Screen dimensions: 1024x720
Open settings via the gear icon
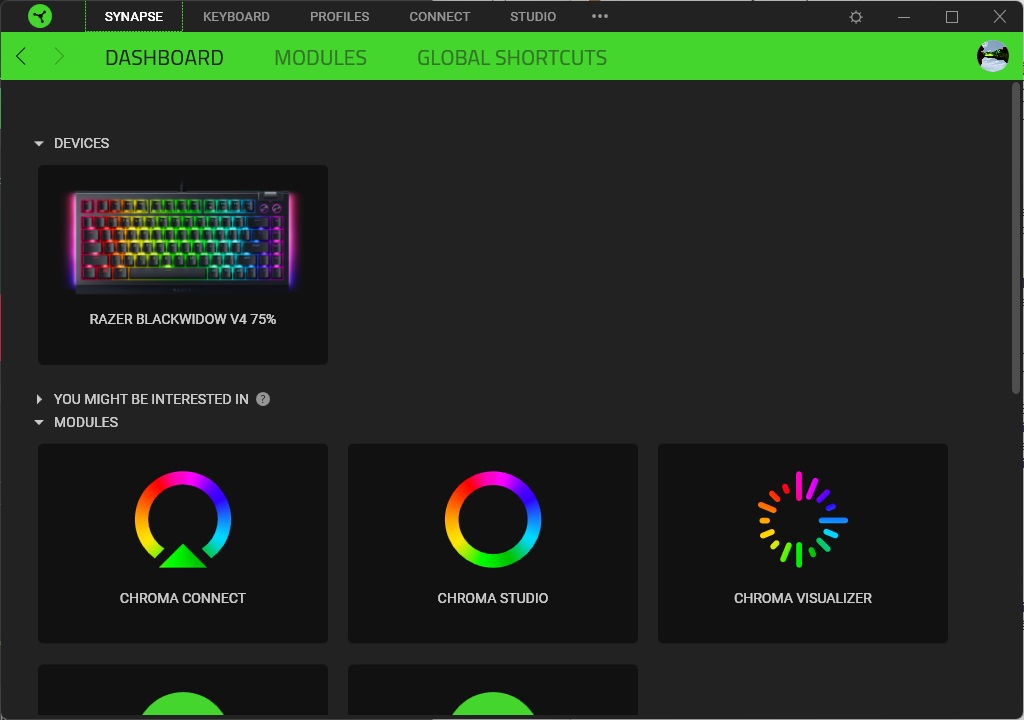coord(856,17)
